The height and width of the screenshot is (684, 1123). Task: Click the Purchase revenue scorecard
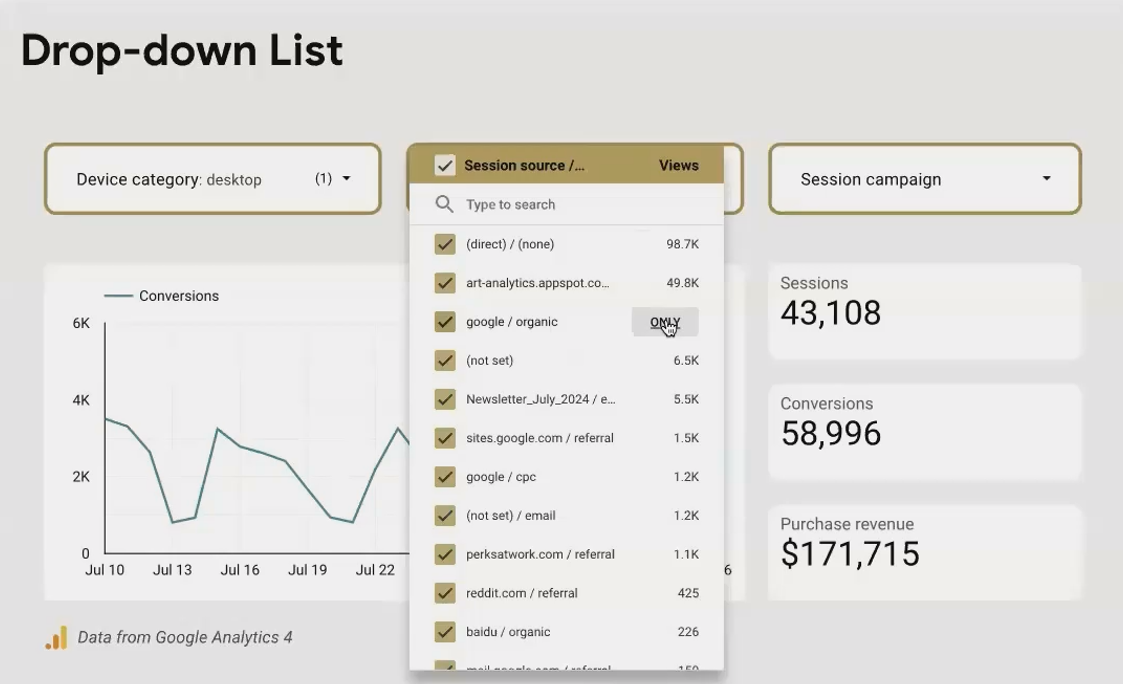click(x=925, y=553)
